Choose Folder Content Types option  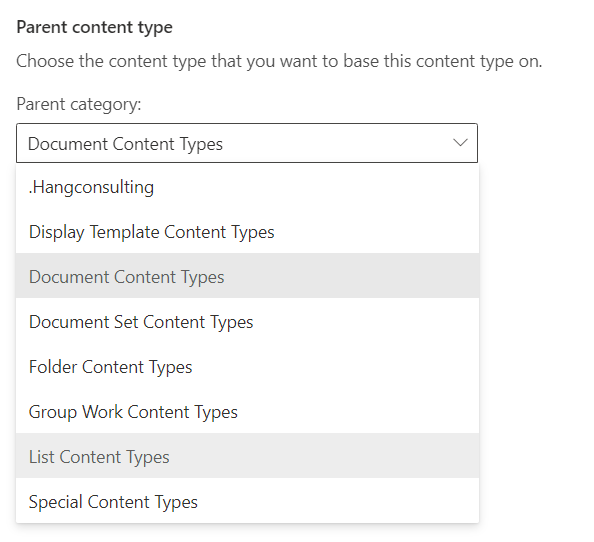tap(247, 366)
